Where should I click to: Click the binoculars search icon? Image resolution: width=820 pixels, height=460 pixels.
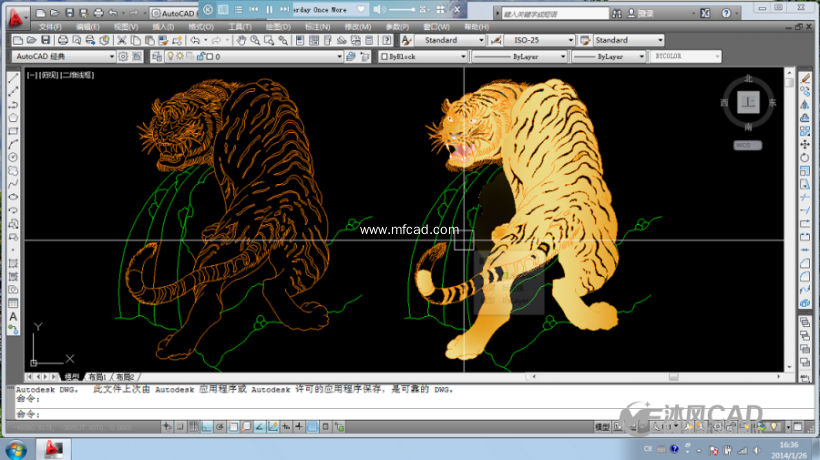[617, 14]
